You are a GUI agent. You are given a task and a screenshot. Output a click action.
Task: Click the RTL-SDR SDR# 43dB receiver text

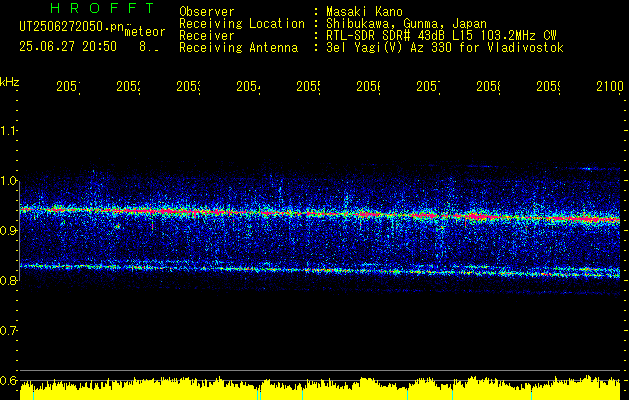point(441,36)
